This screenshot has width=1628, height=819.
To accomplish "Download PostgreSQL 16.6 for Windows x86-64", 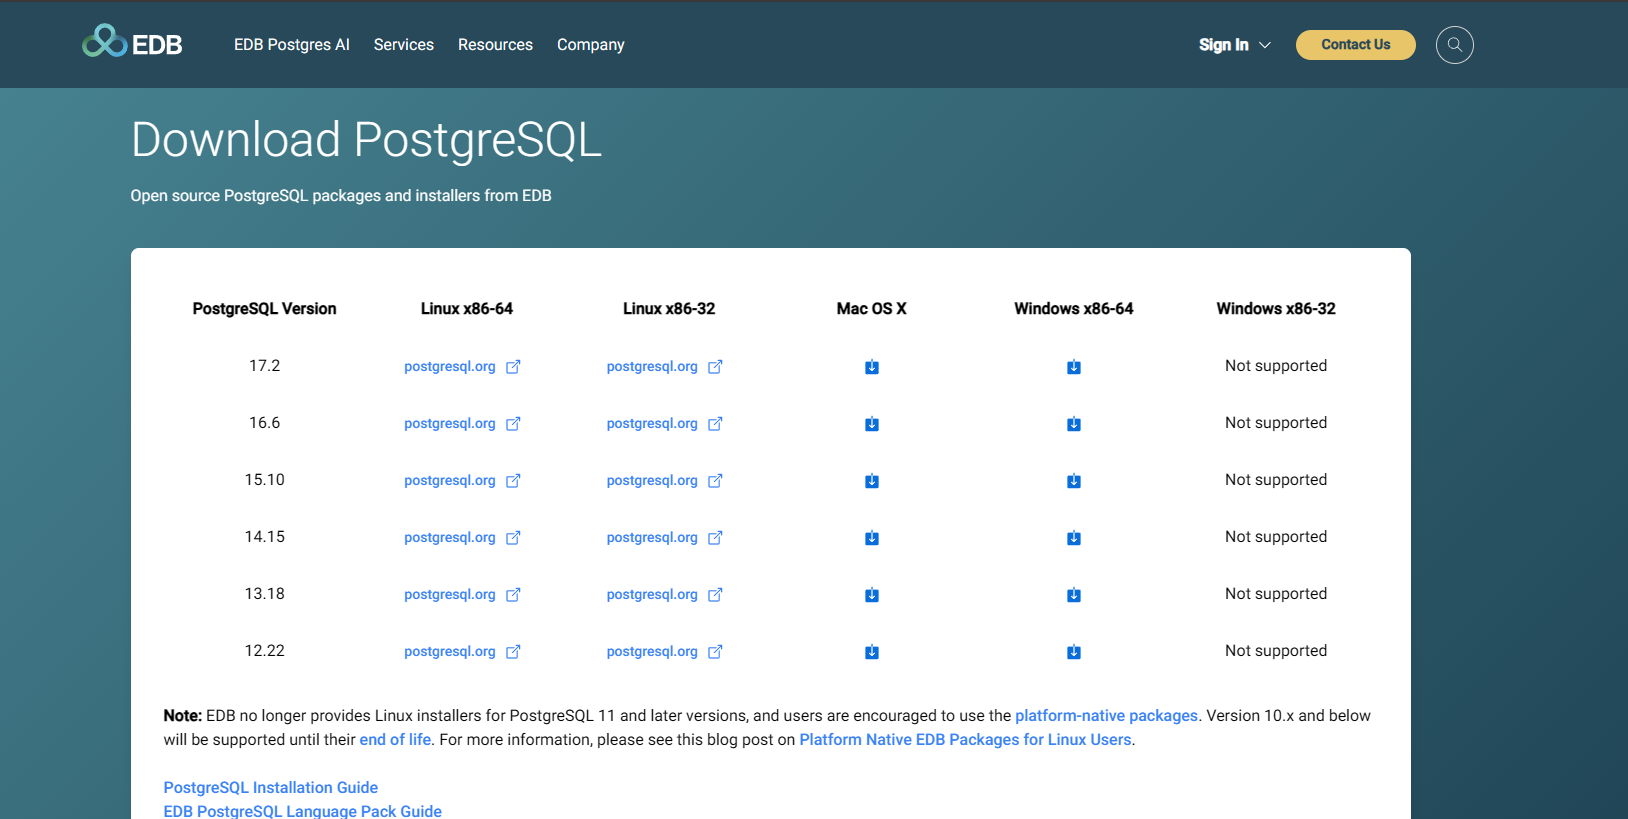I will click(x=1074, y=424).
